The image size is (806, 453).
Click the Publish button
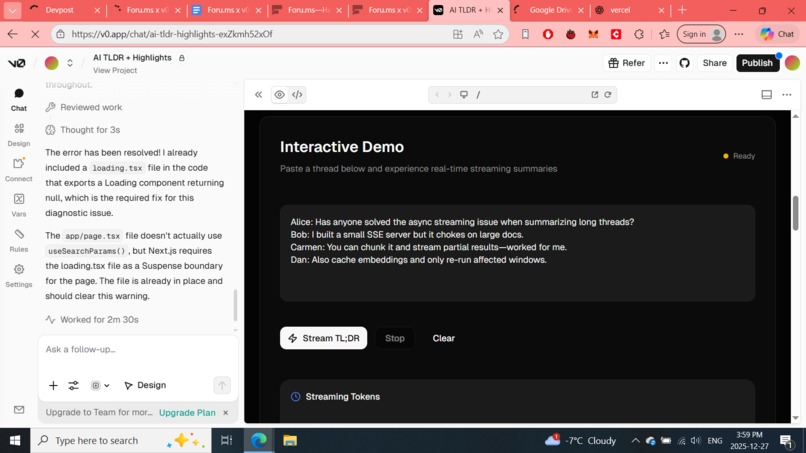757,63
